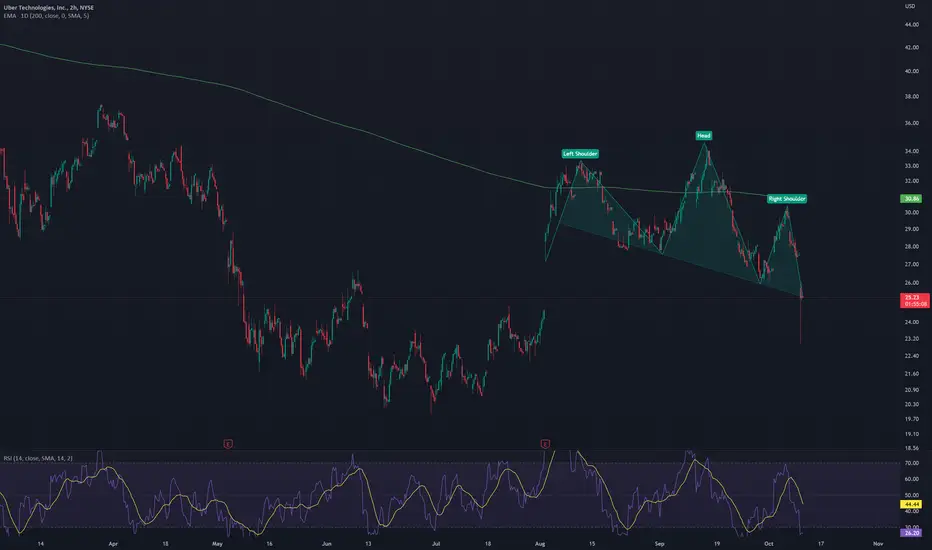Click the 60.00 RSI axis label

(911, 479)
